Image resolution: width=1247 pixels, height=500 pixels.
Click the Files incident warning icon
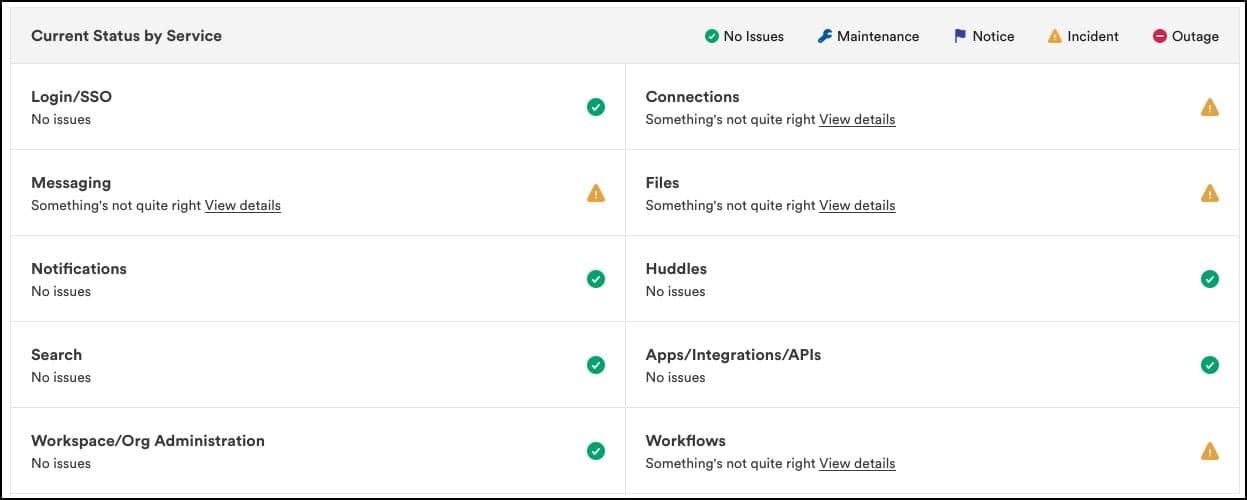pyautogui.click(x=1210, y=193)
